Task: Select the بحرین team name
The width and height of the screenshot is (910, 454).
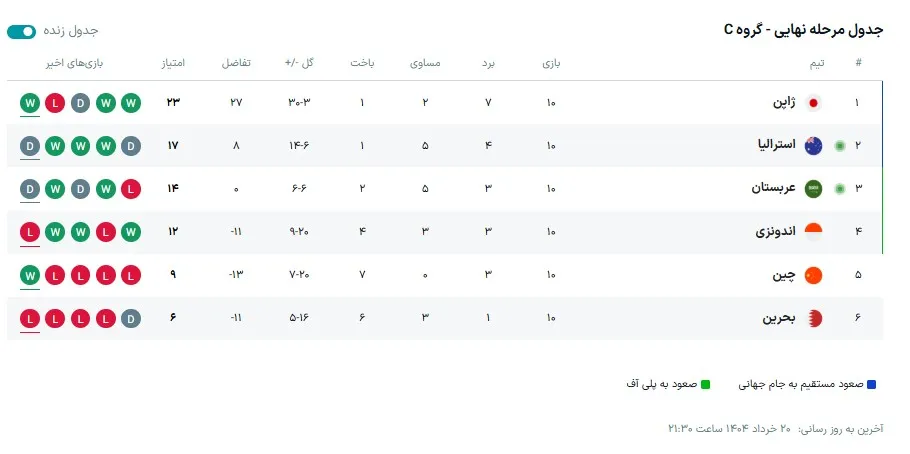Action: (x=779, y=318)
